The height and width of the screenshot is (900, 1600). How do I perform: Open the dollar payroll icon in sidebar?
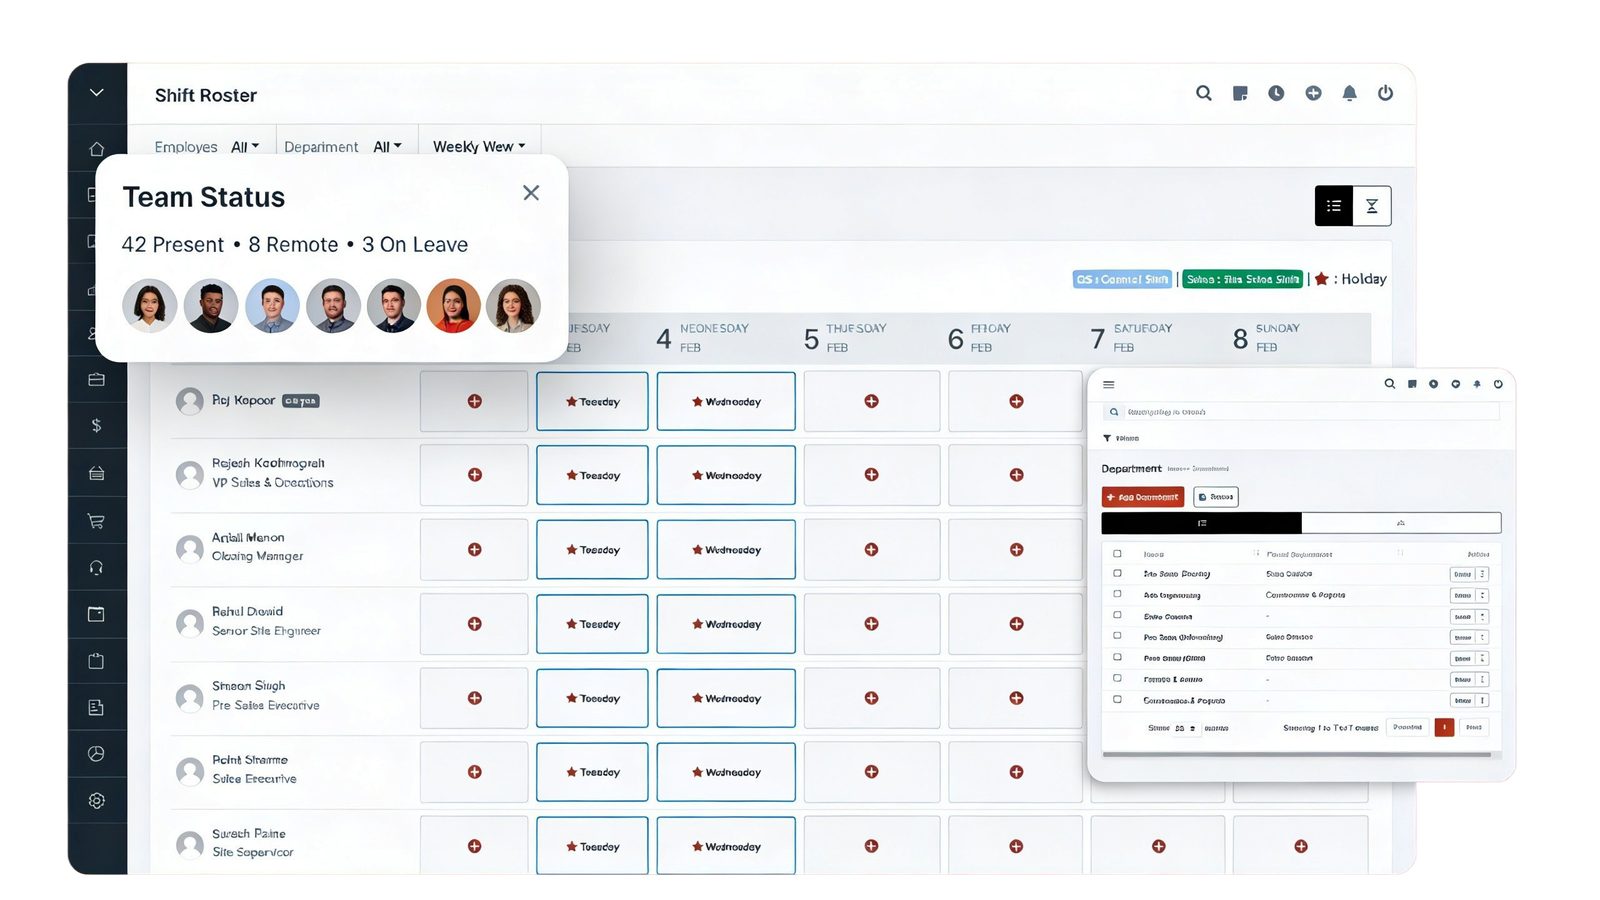pos(97,426)
